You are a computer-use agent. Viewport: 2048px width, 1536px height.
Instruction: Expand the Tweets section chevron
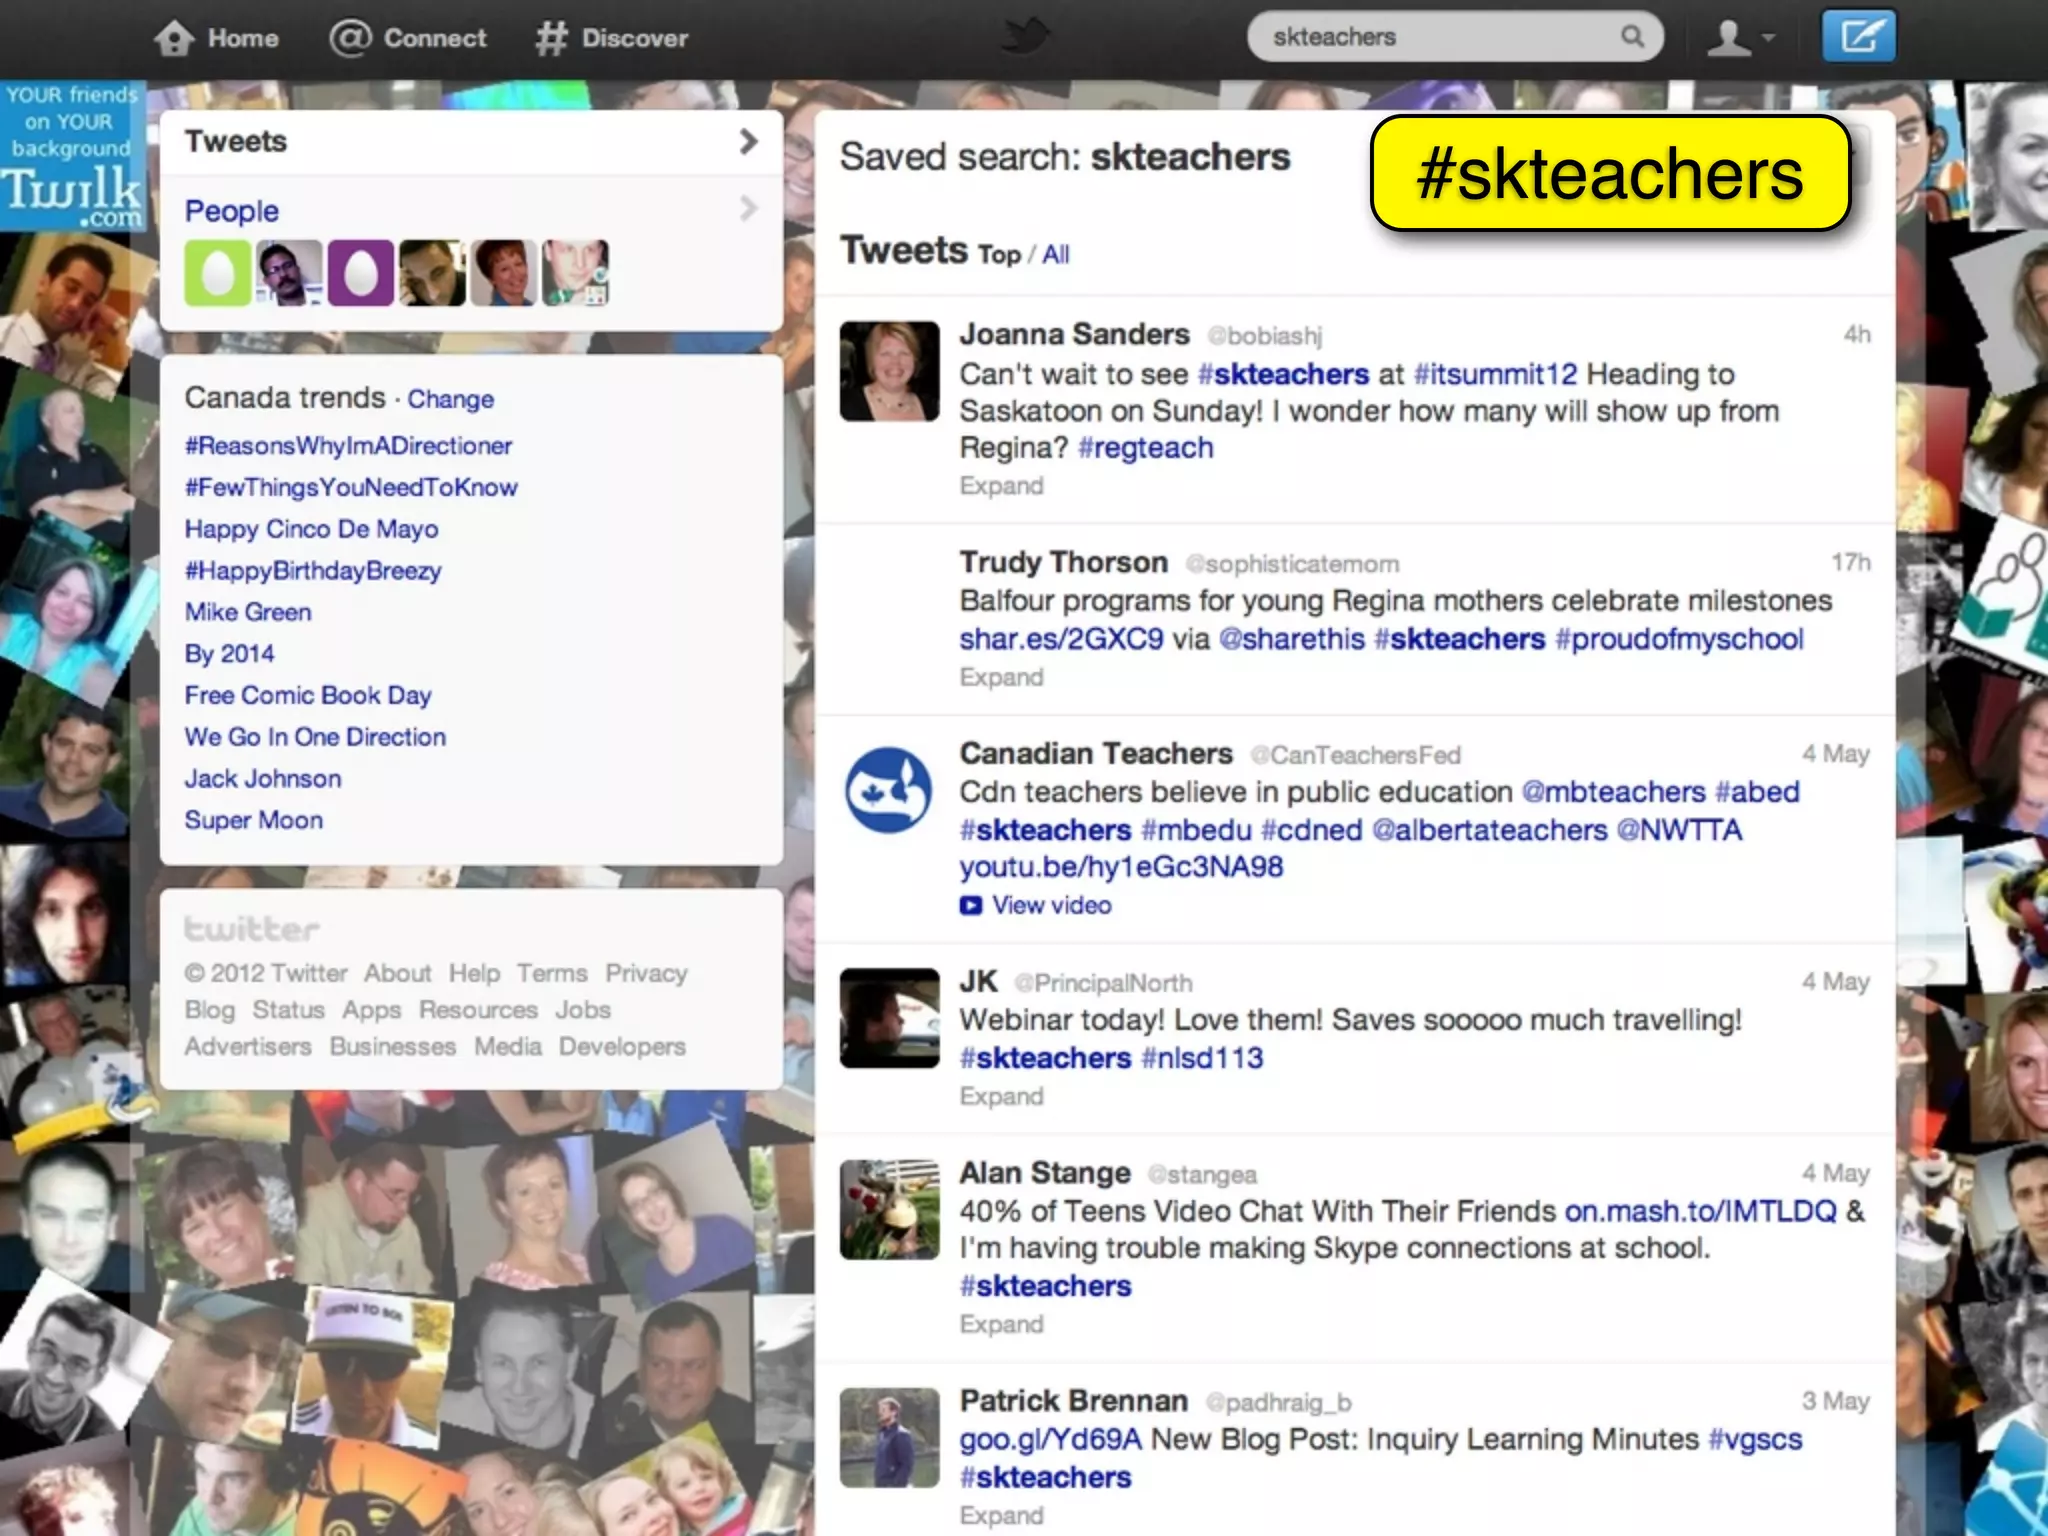(x=748, y=141)
